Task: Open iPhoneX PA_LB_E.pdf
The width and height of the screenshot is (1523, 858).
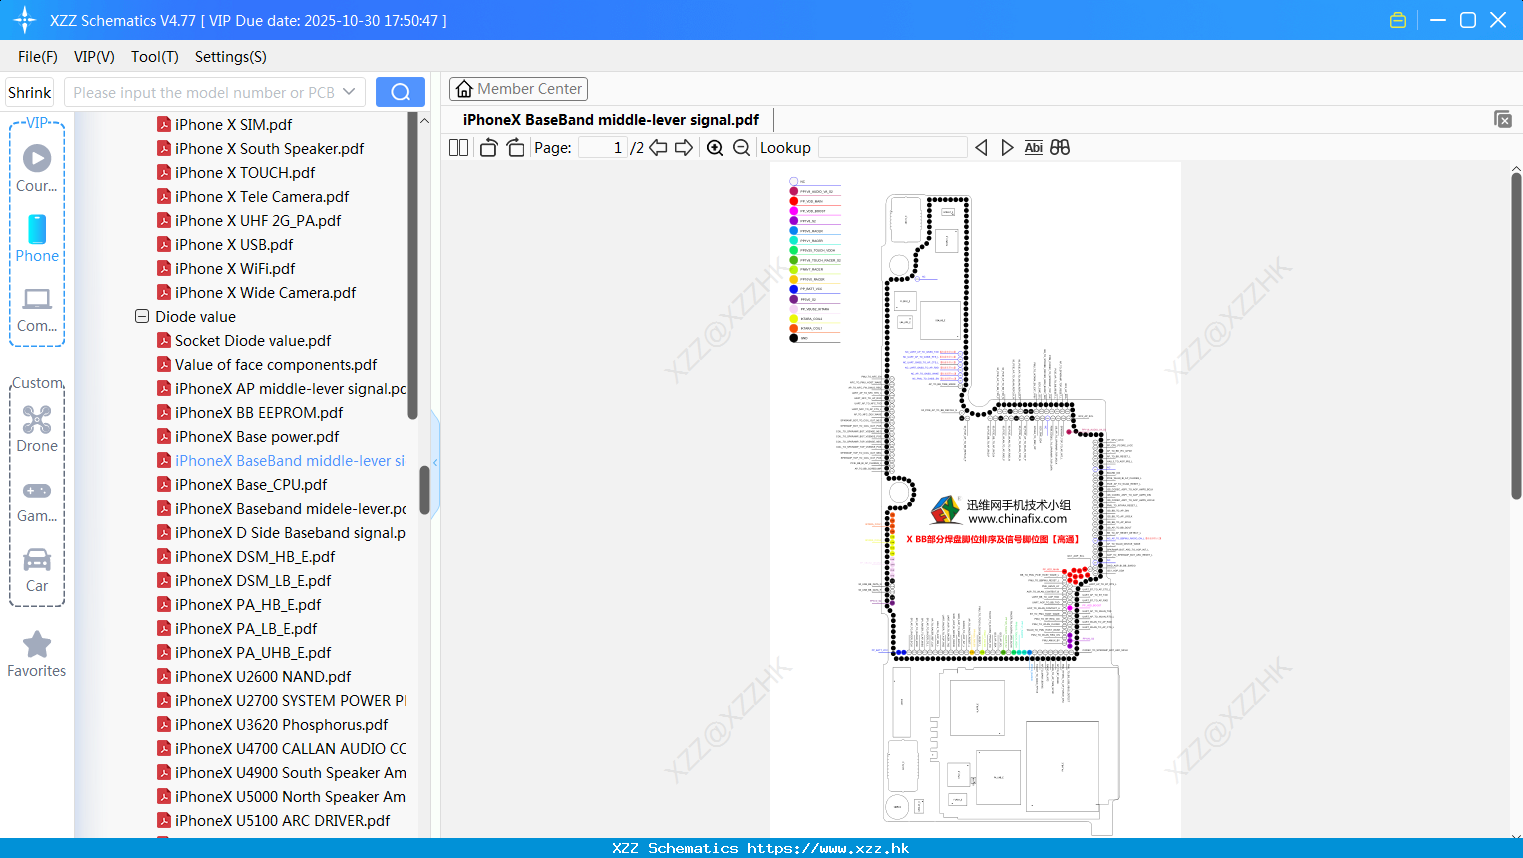Action: [x=237, y=628]
